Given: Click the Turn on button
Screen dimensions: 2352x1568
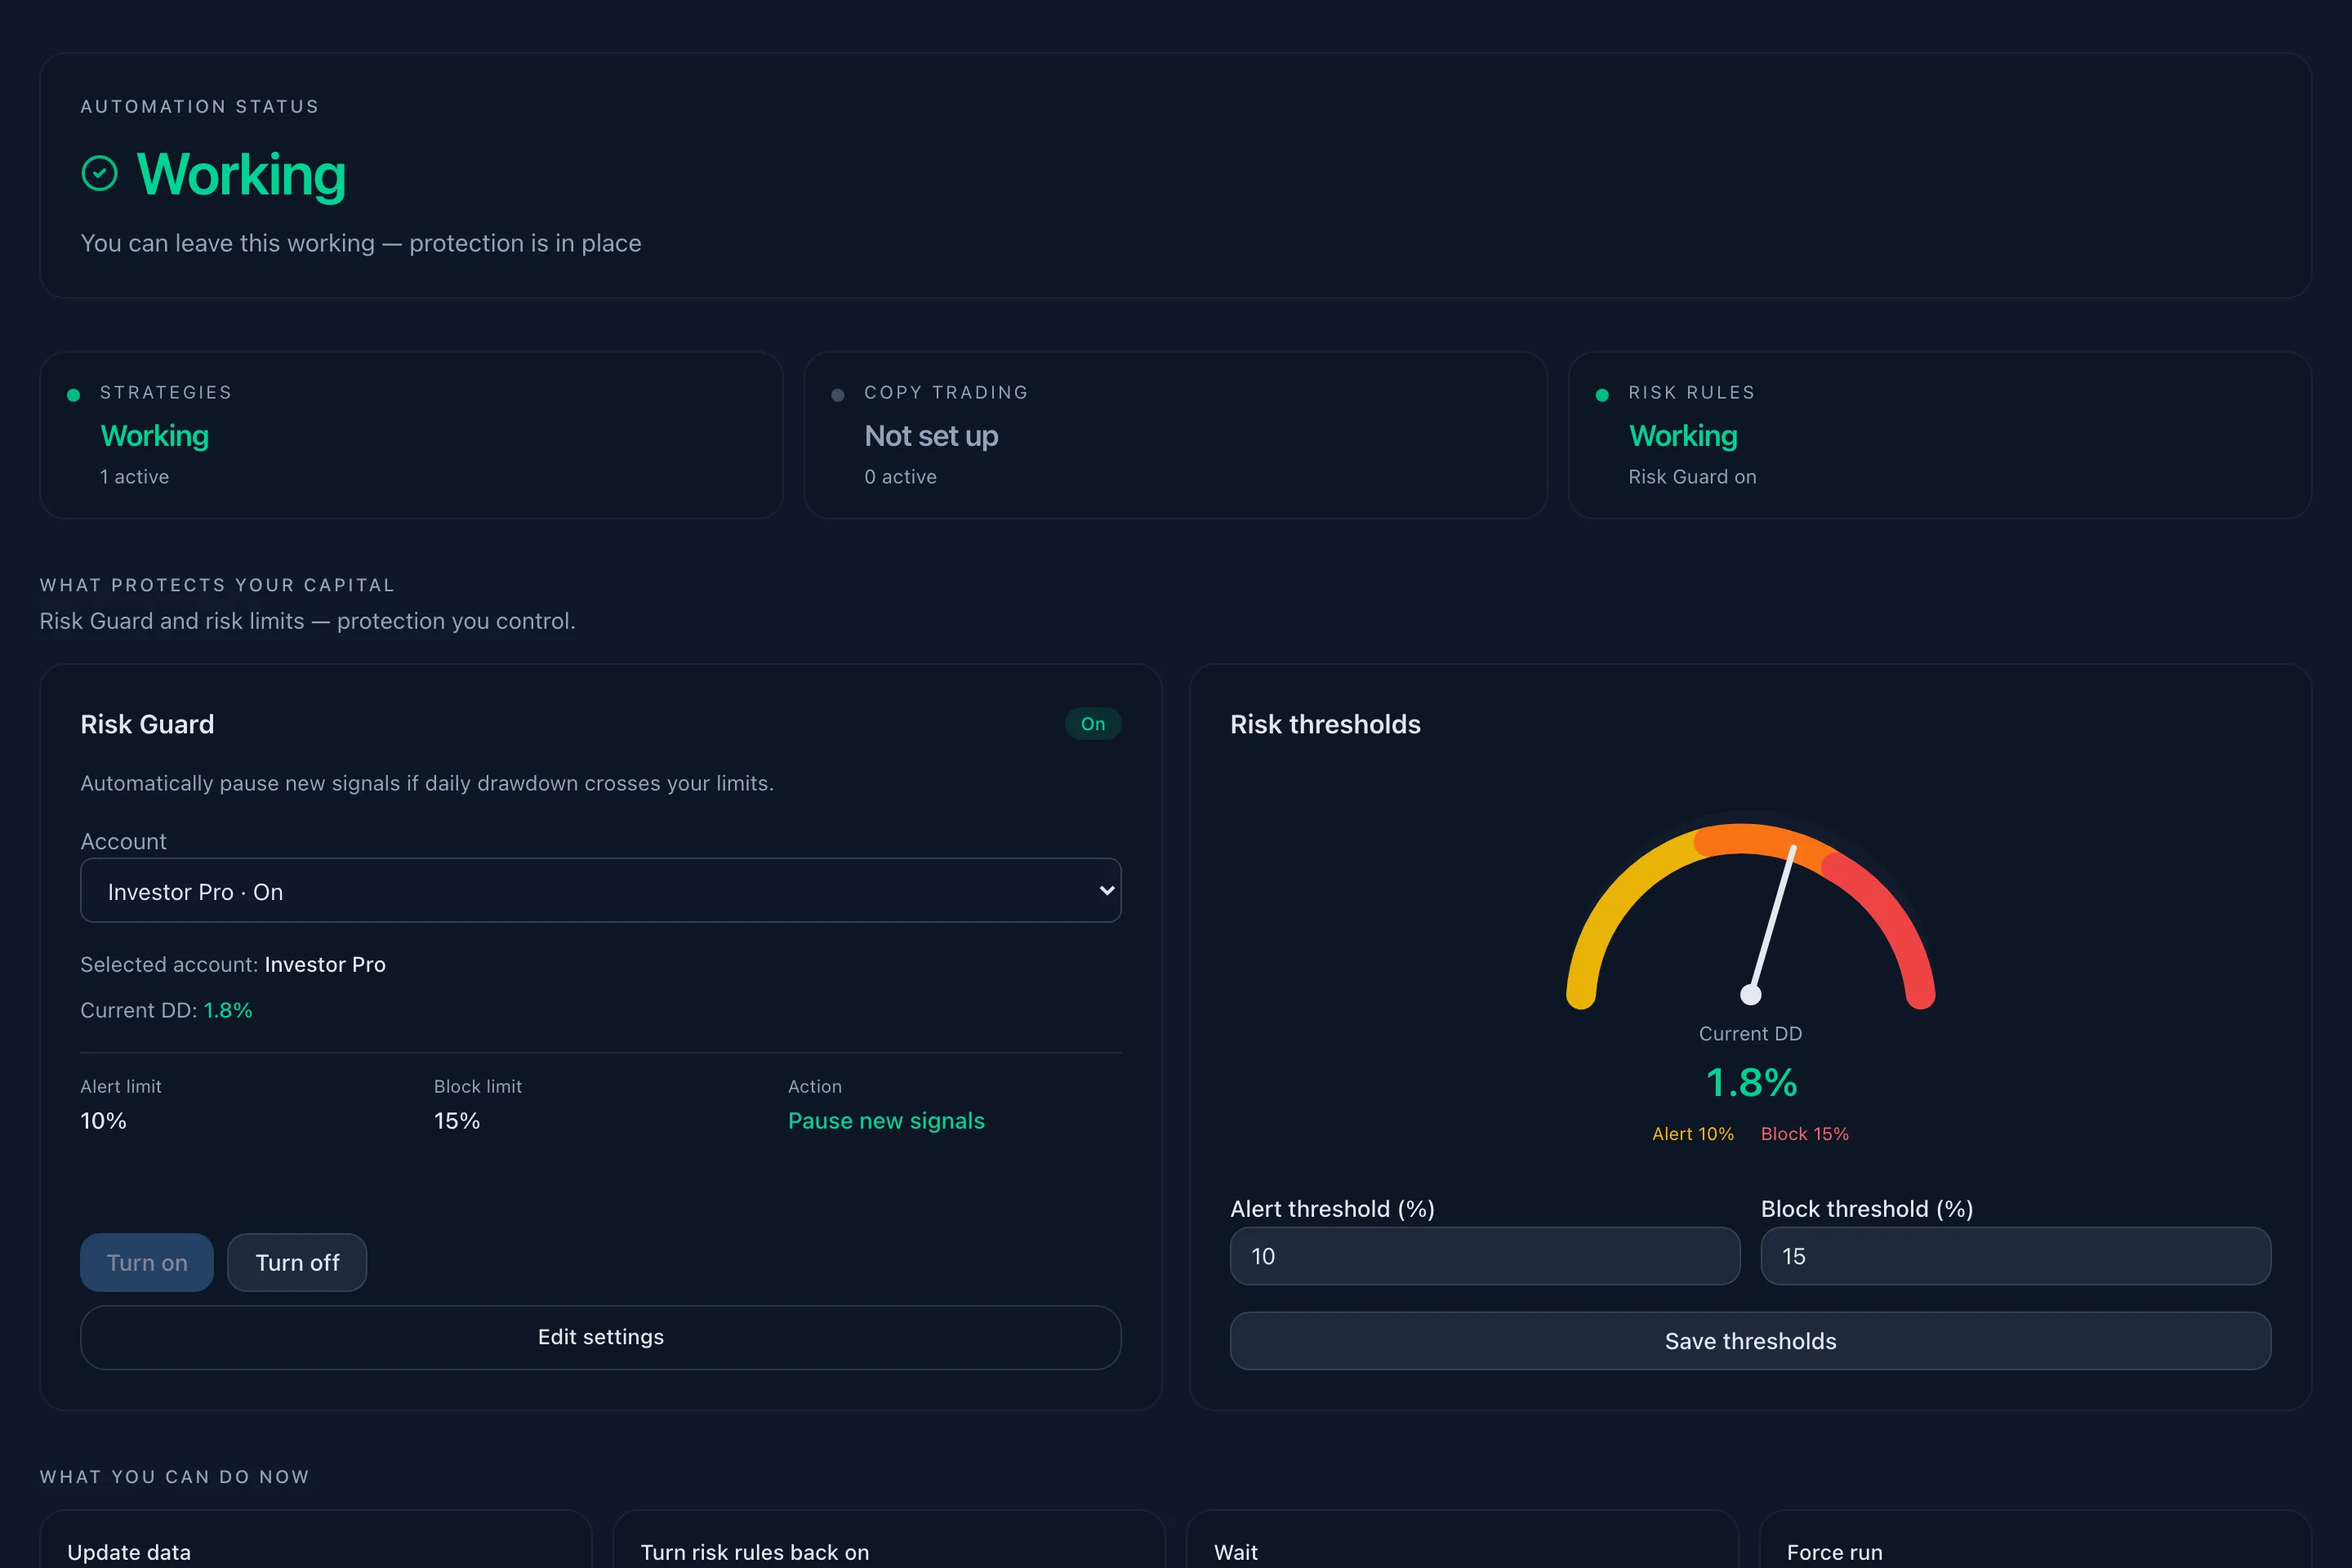Looking at the screenshot, I should [x=147, y=1262].
